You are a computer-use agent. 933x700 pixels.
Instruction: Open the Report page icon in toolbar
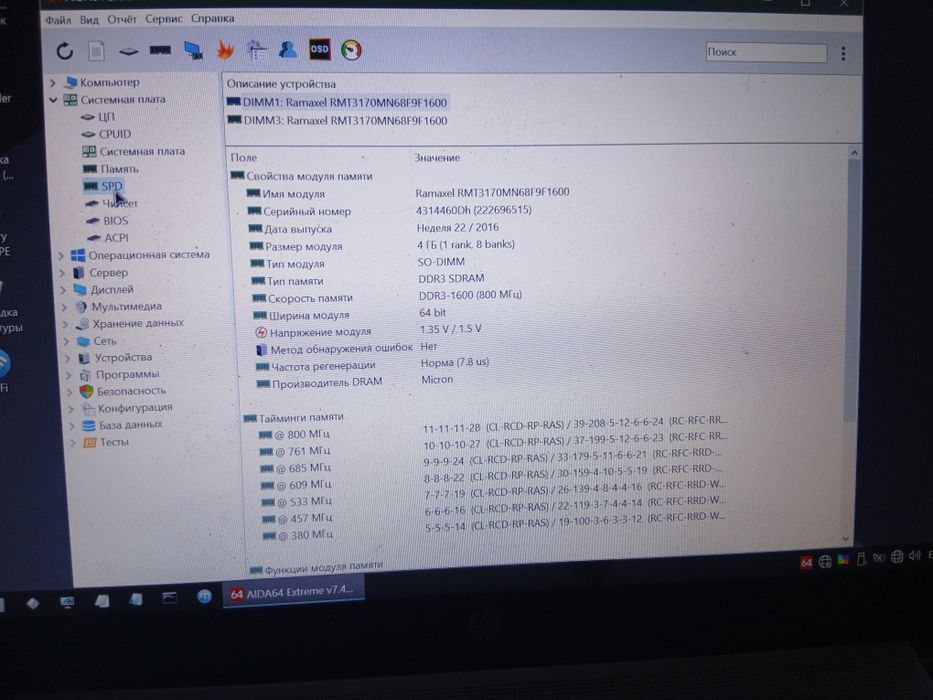coord(96,51)
